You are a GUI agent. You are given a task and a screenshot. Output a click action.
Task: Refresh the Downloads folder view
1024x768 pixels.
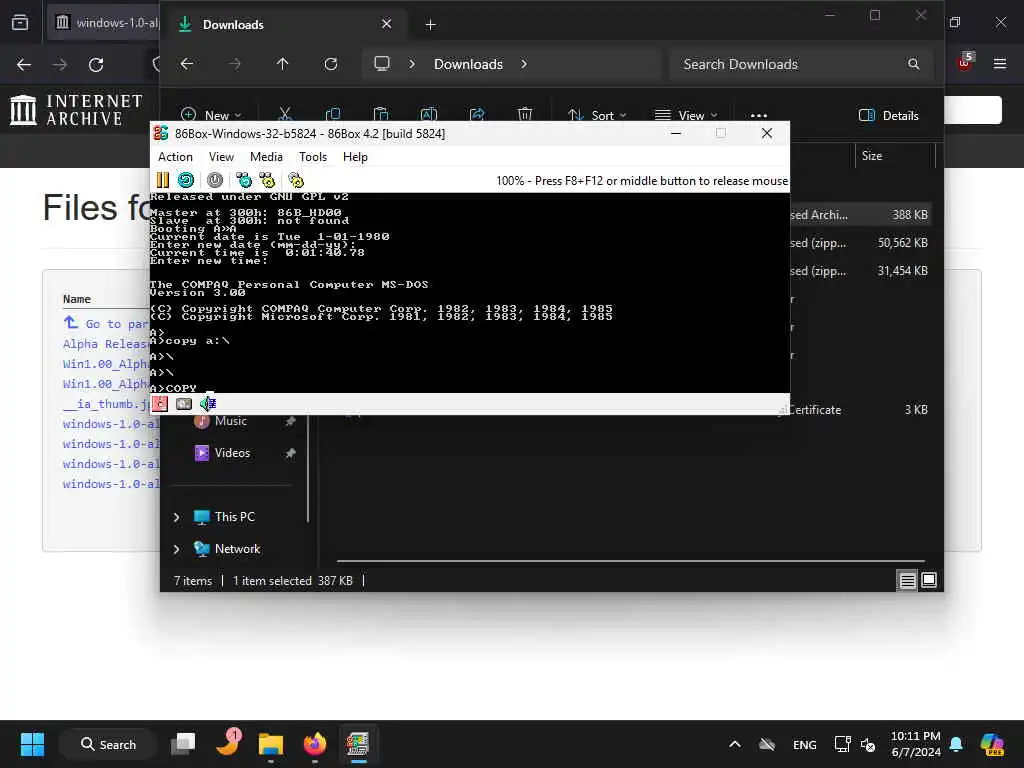tap(331, 64)
